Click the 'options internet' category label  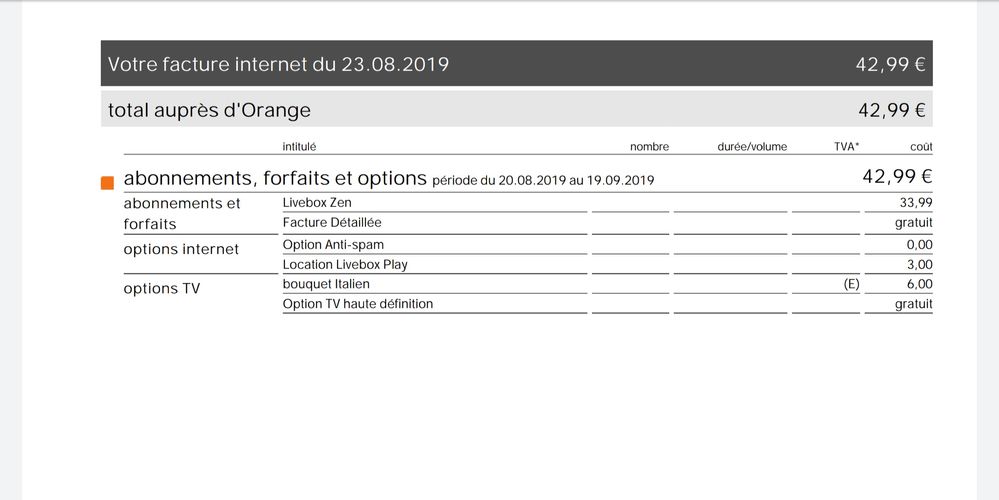(181, 249)
